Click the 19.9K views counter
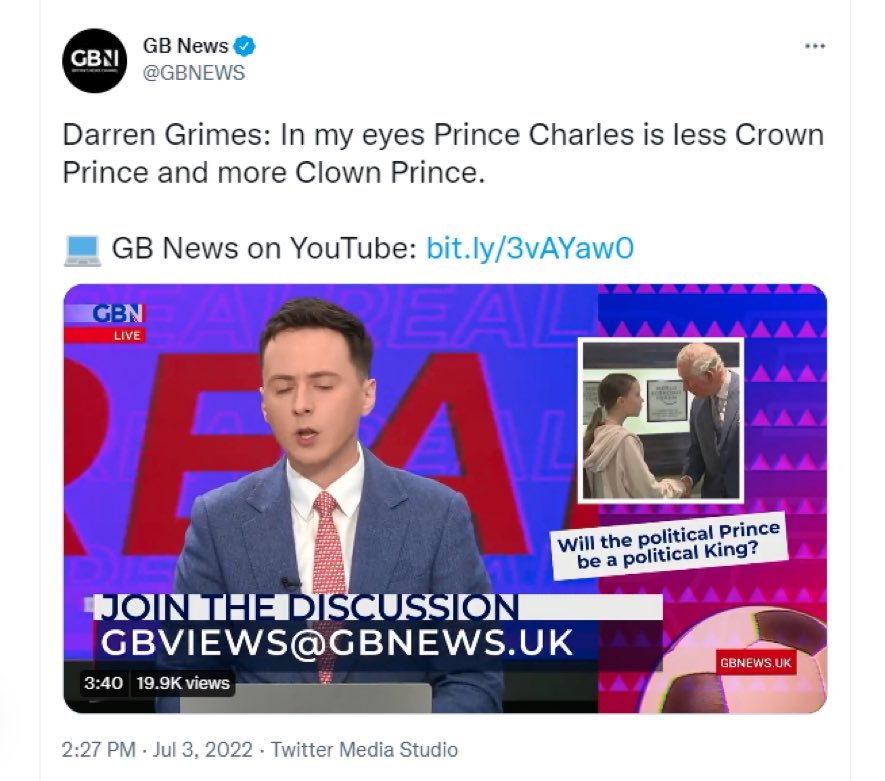 coord(183,683)
